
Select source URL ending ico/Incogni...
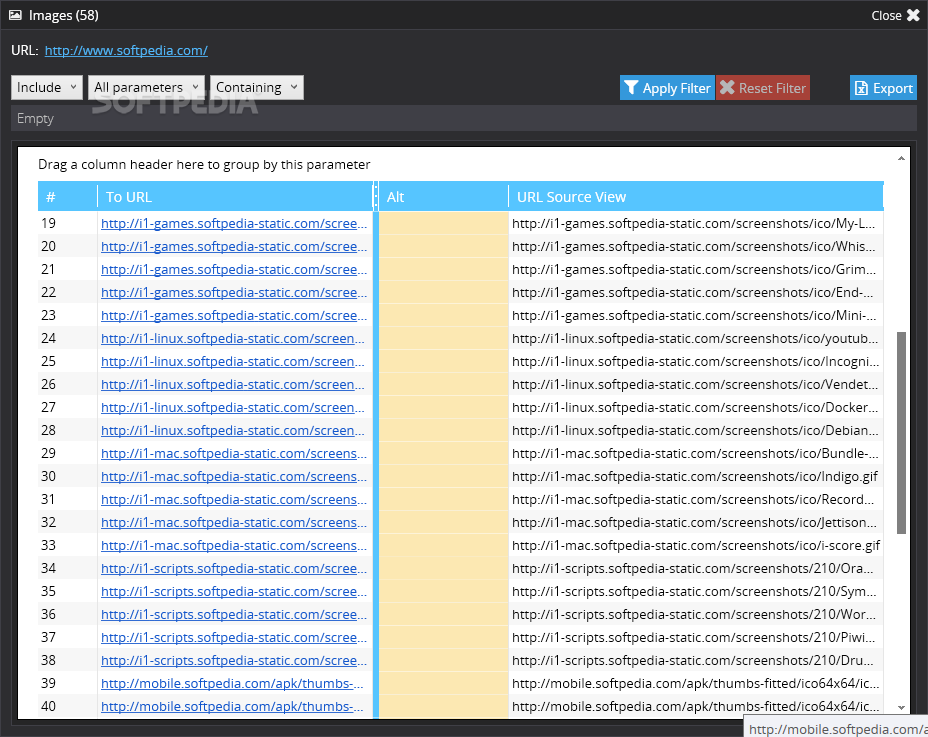[x=696, y=362]
